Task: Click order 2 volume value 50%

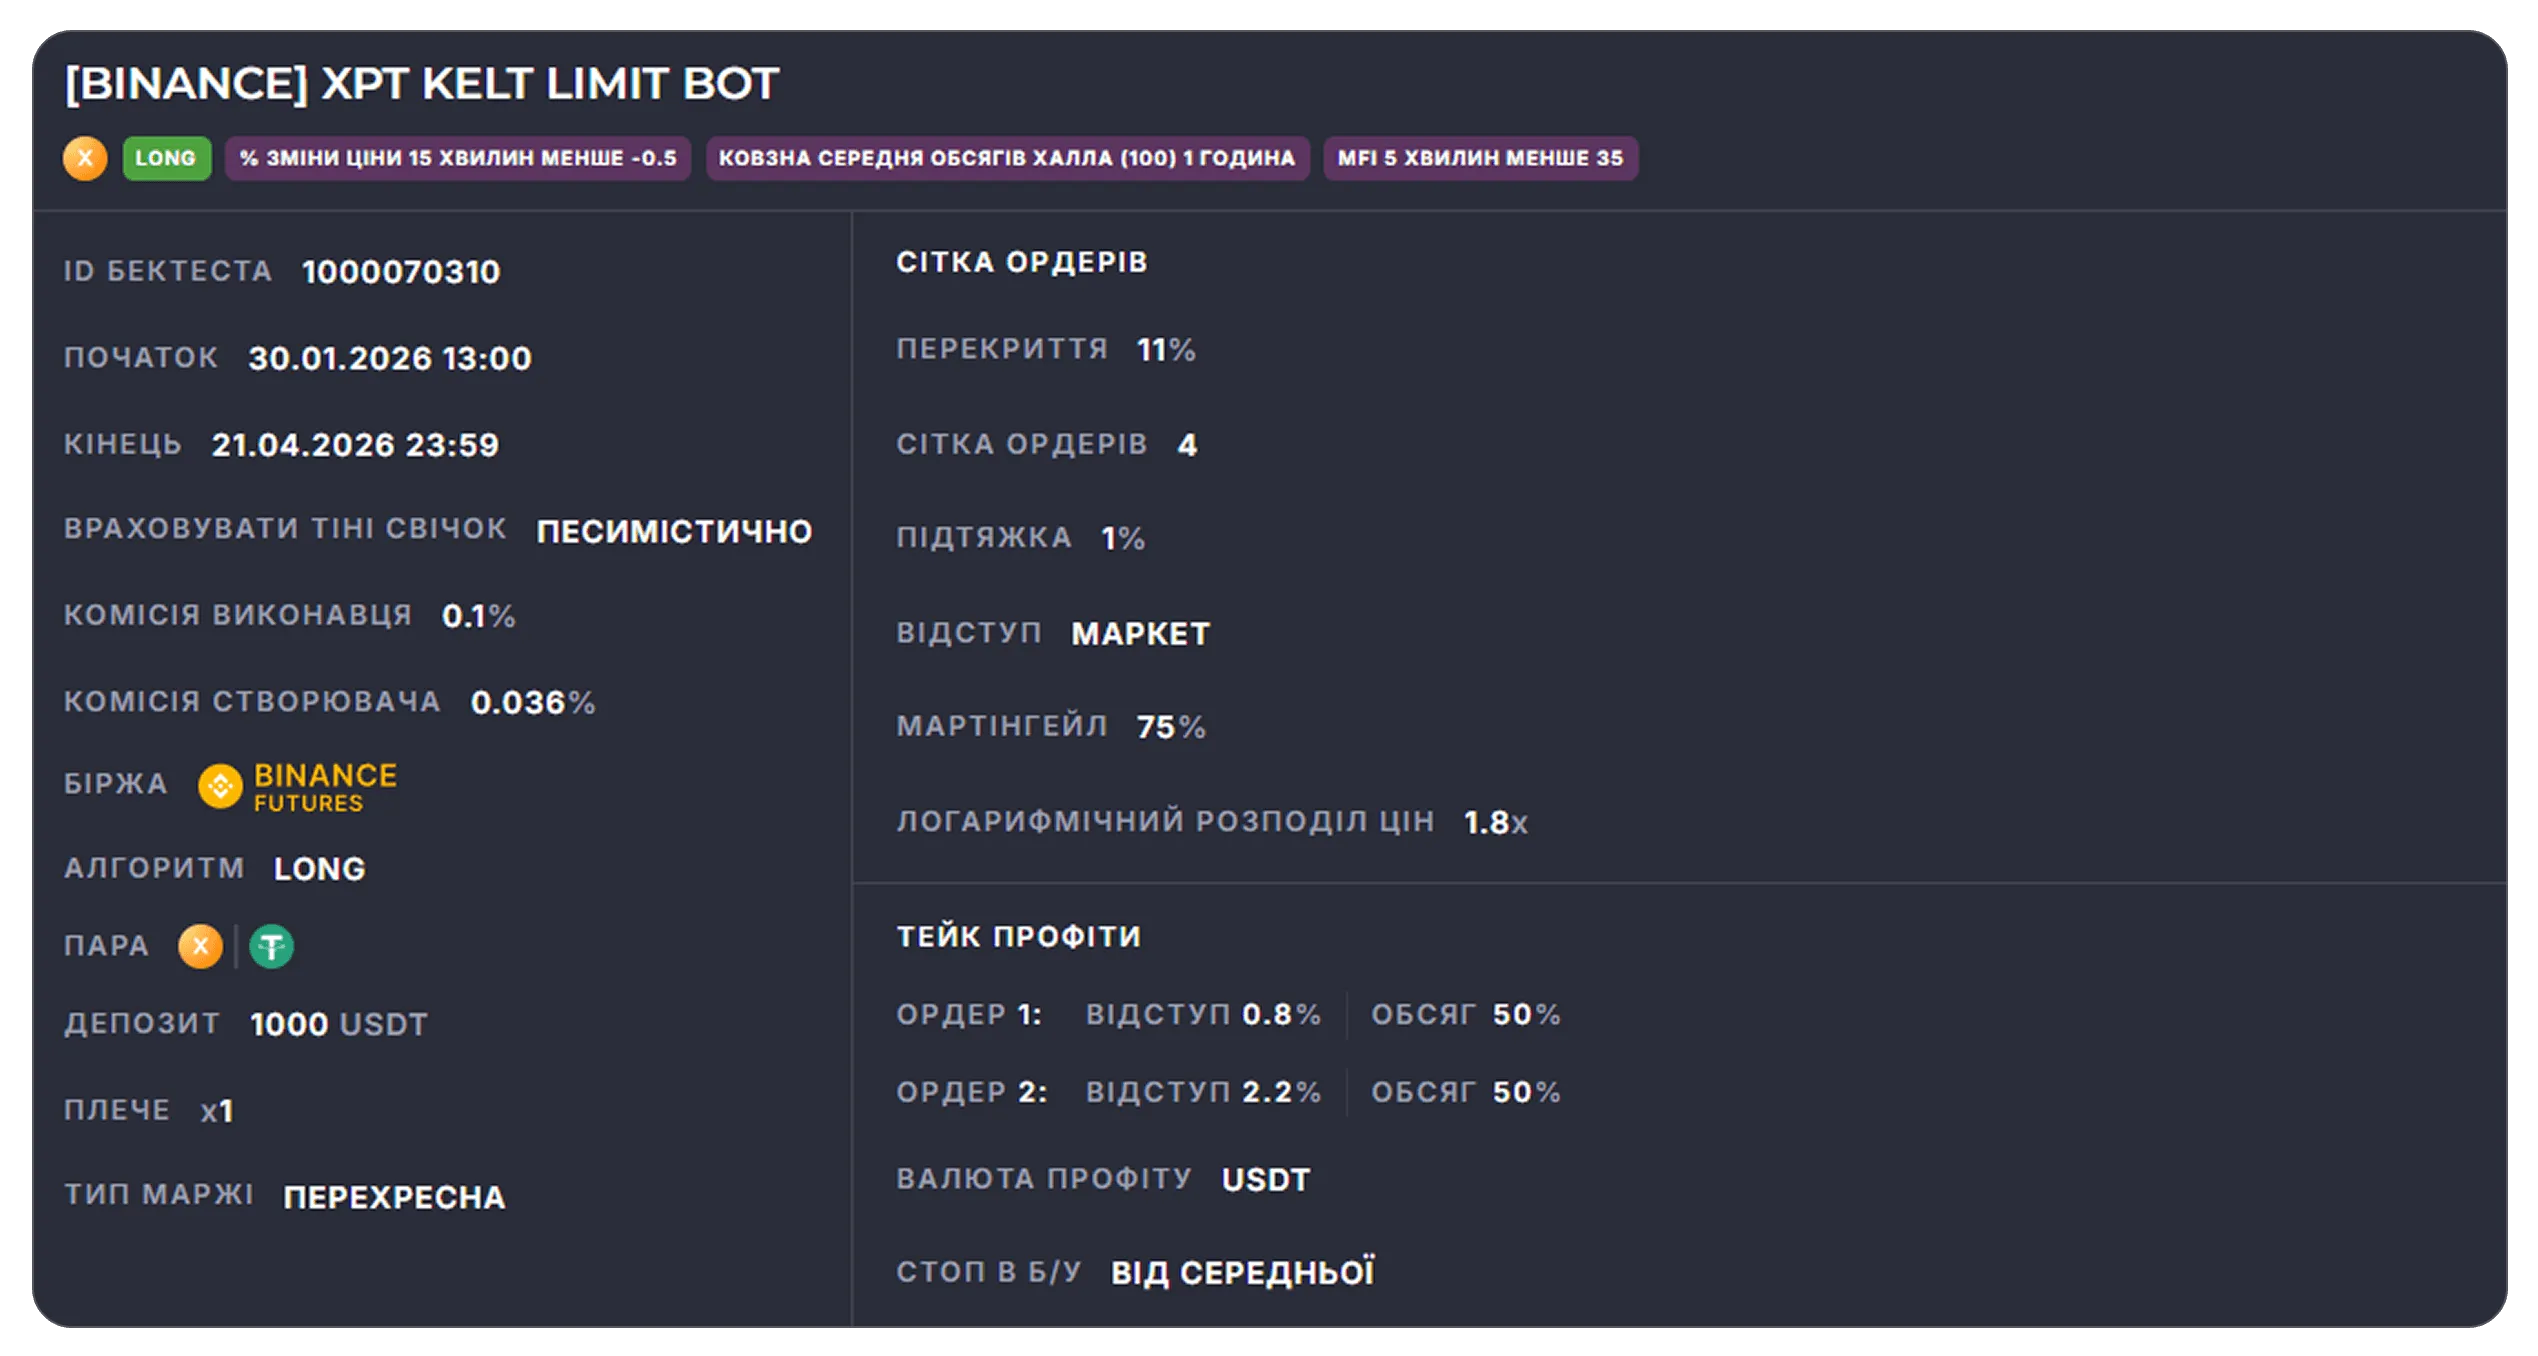Action: [x=1527, y=1092]
